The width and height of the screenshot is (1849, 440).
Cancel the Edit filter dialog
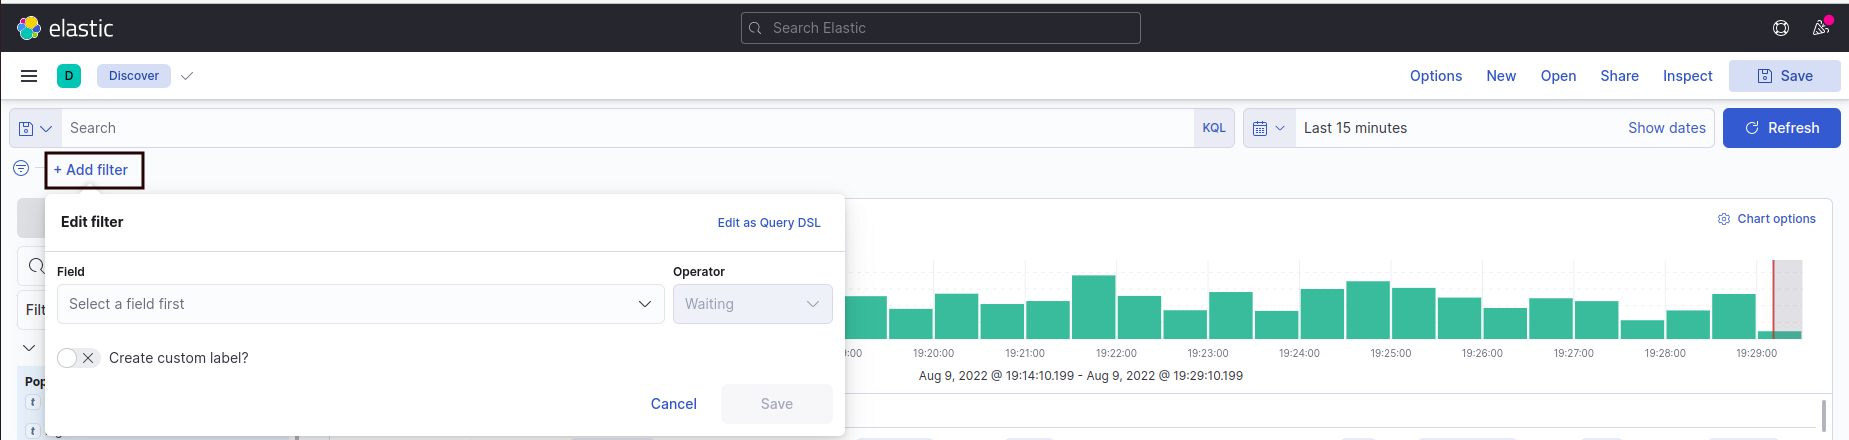(673, 404)
